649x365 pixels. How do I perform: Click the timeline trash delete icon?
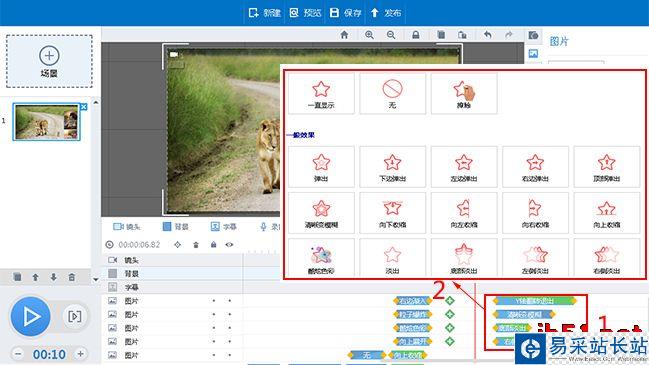click(196, 245)
